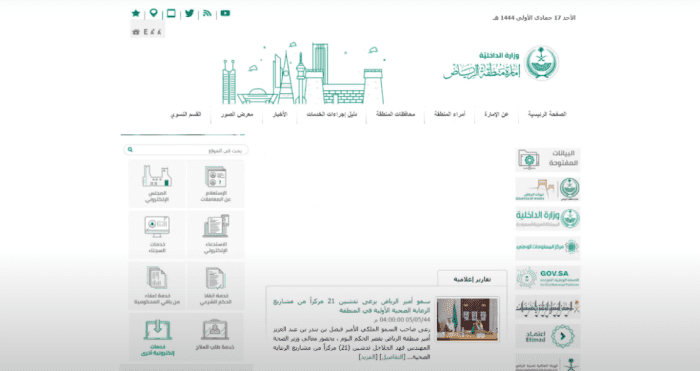Open the green news headline link

(352, 306)
